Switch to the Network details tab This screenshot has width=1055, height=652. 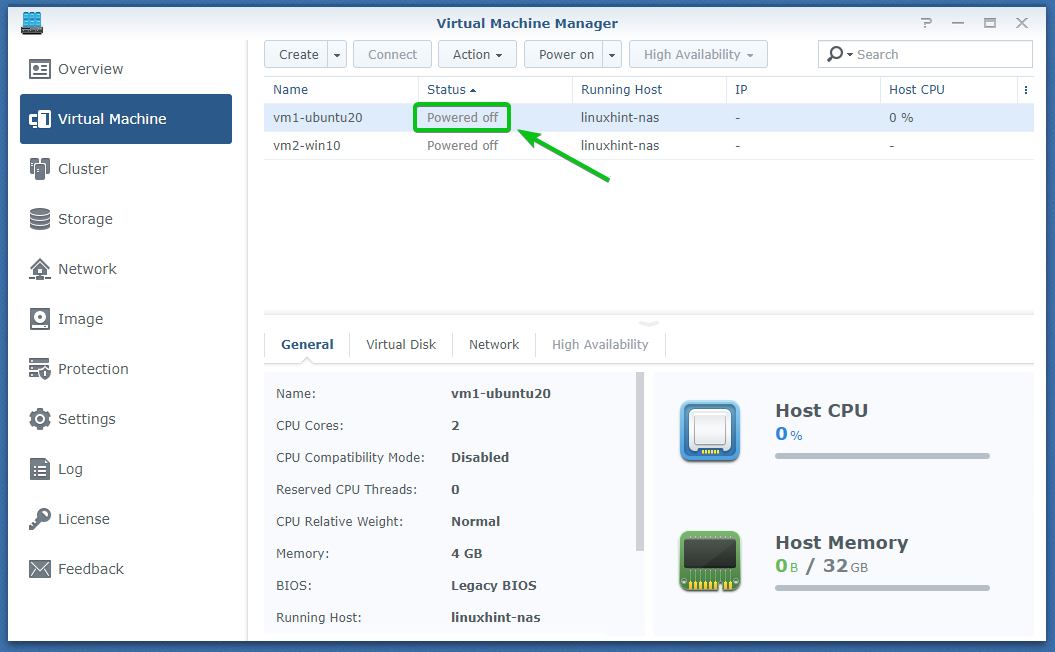pos(494,344)
